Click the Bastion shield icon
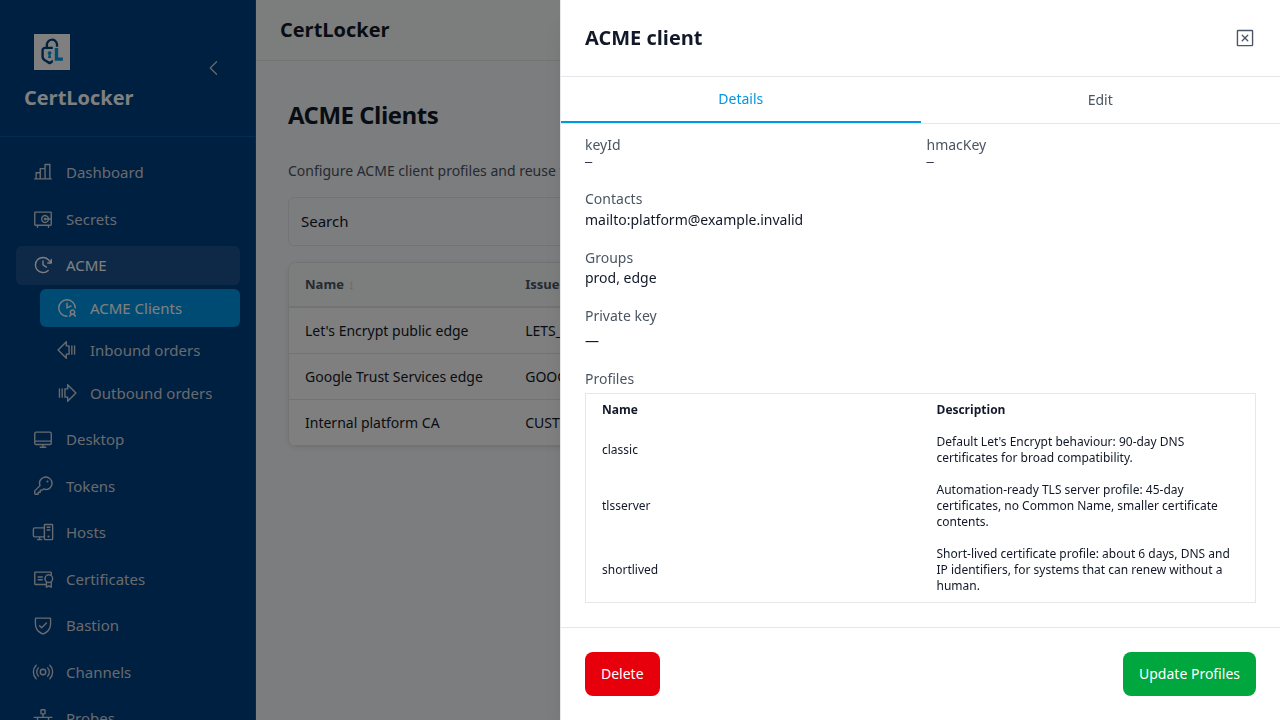The height and width of the screenshot is (720, 1280). coord(43,625)
